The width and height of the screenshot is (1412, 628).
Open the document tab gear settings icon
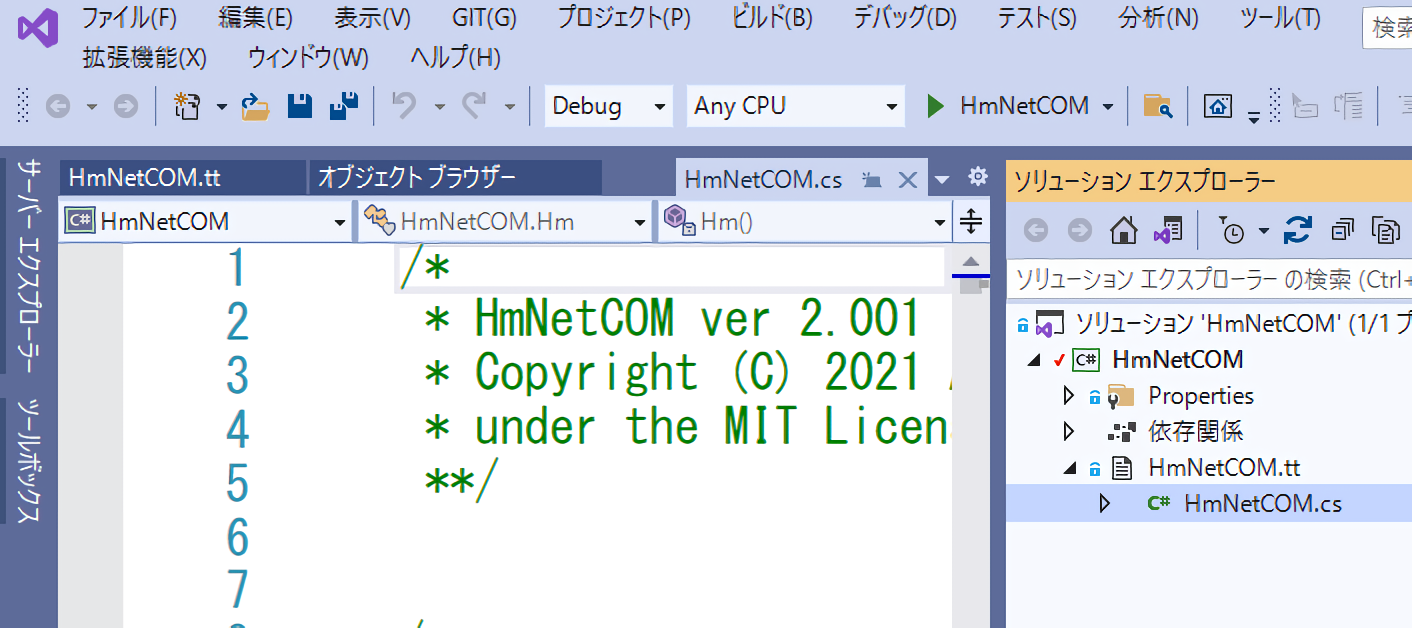pos(978,178)
